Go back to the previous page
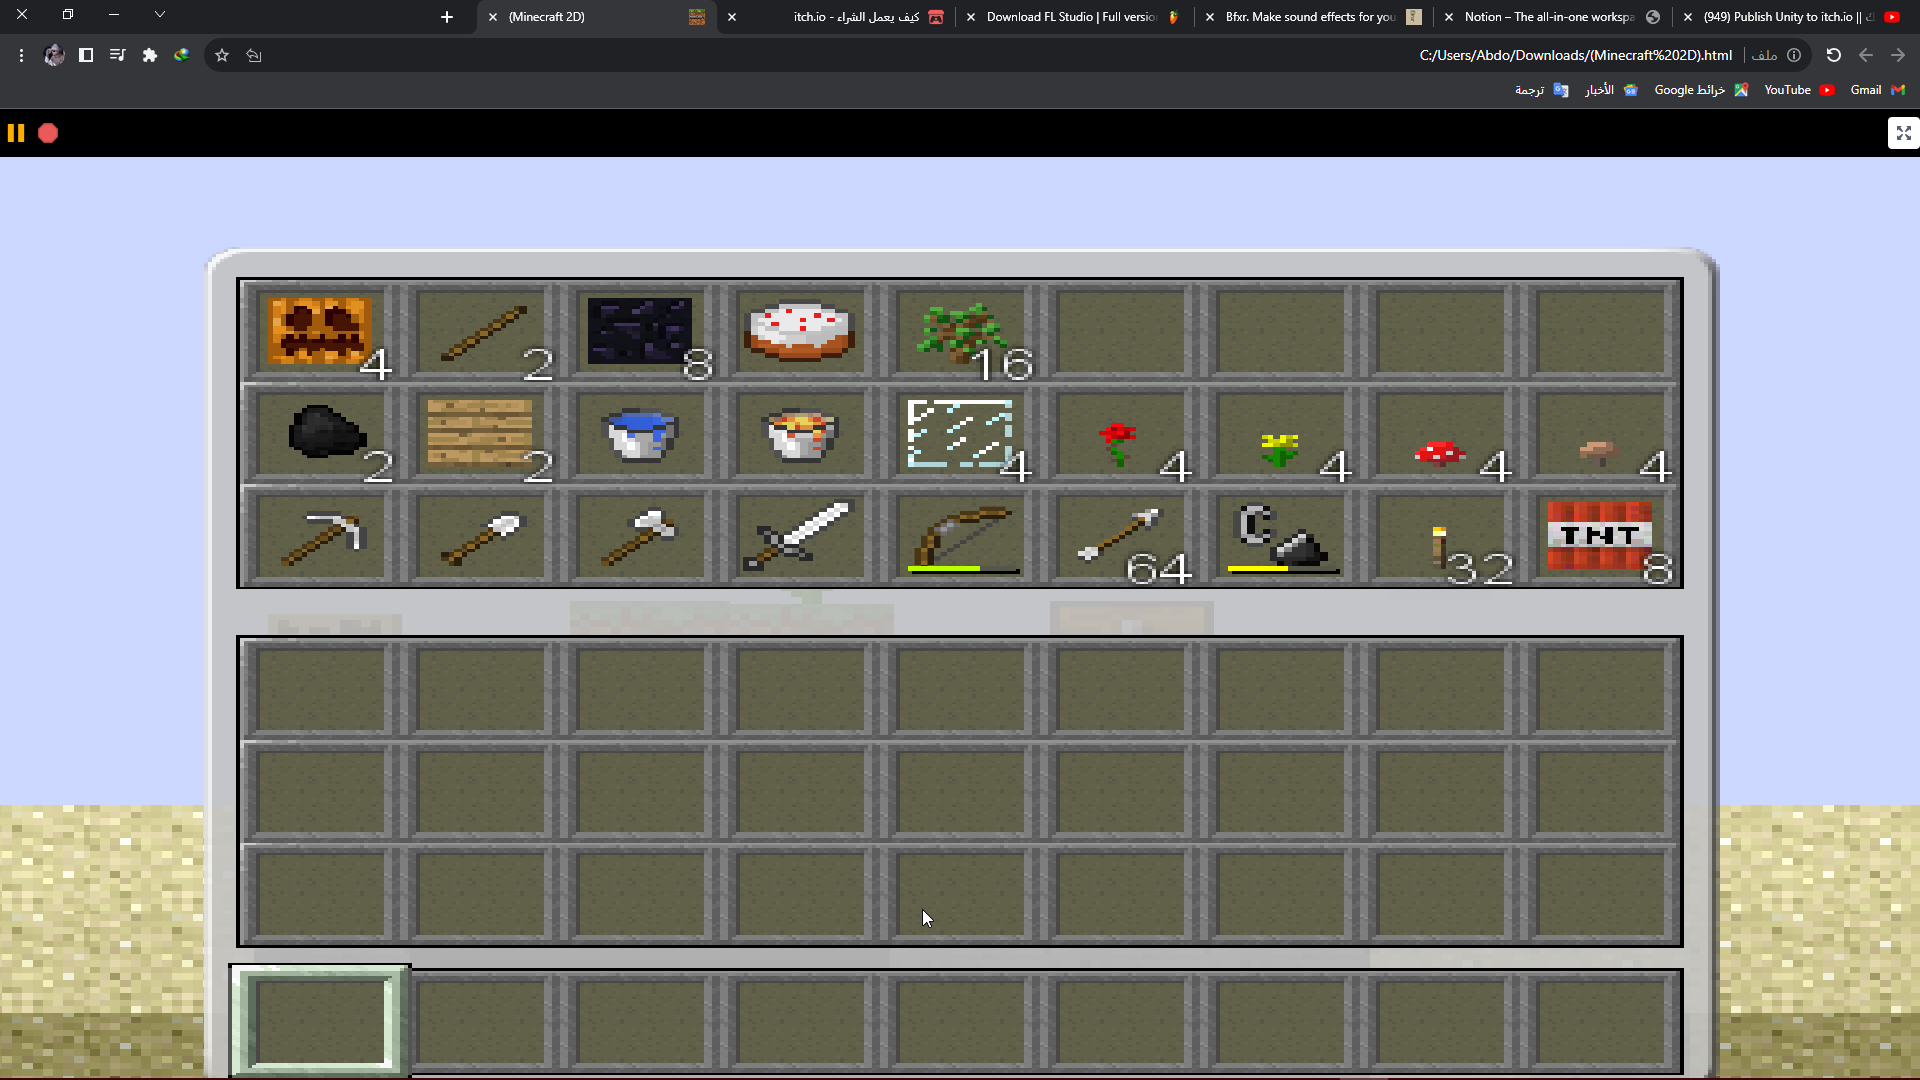The width and height of the screenshot is (1920, 1080). [1898, 56]
